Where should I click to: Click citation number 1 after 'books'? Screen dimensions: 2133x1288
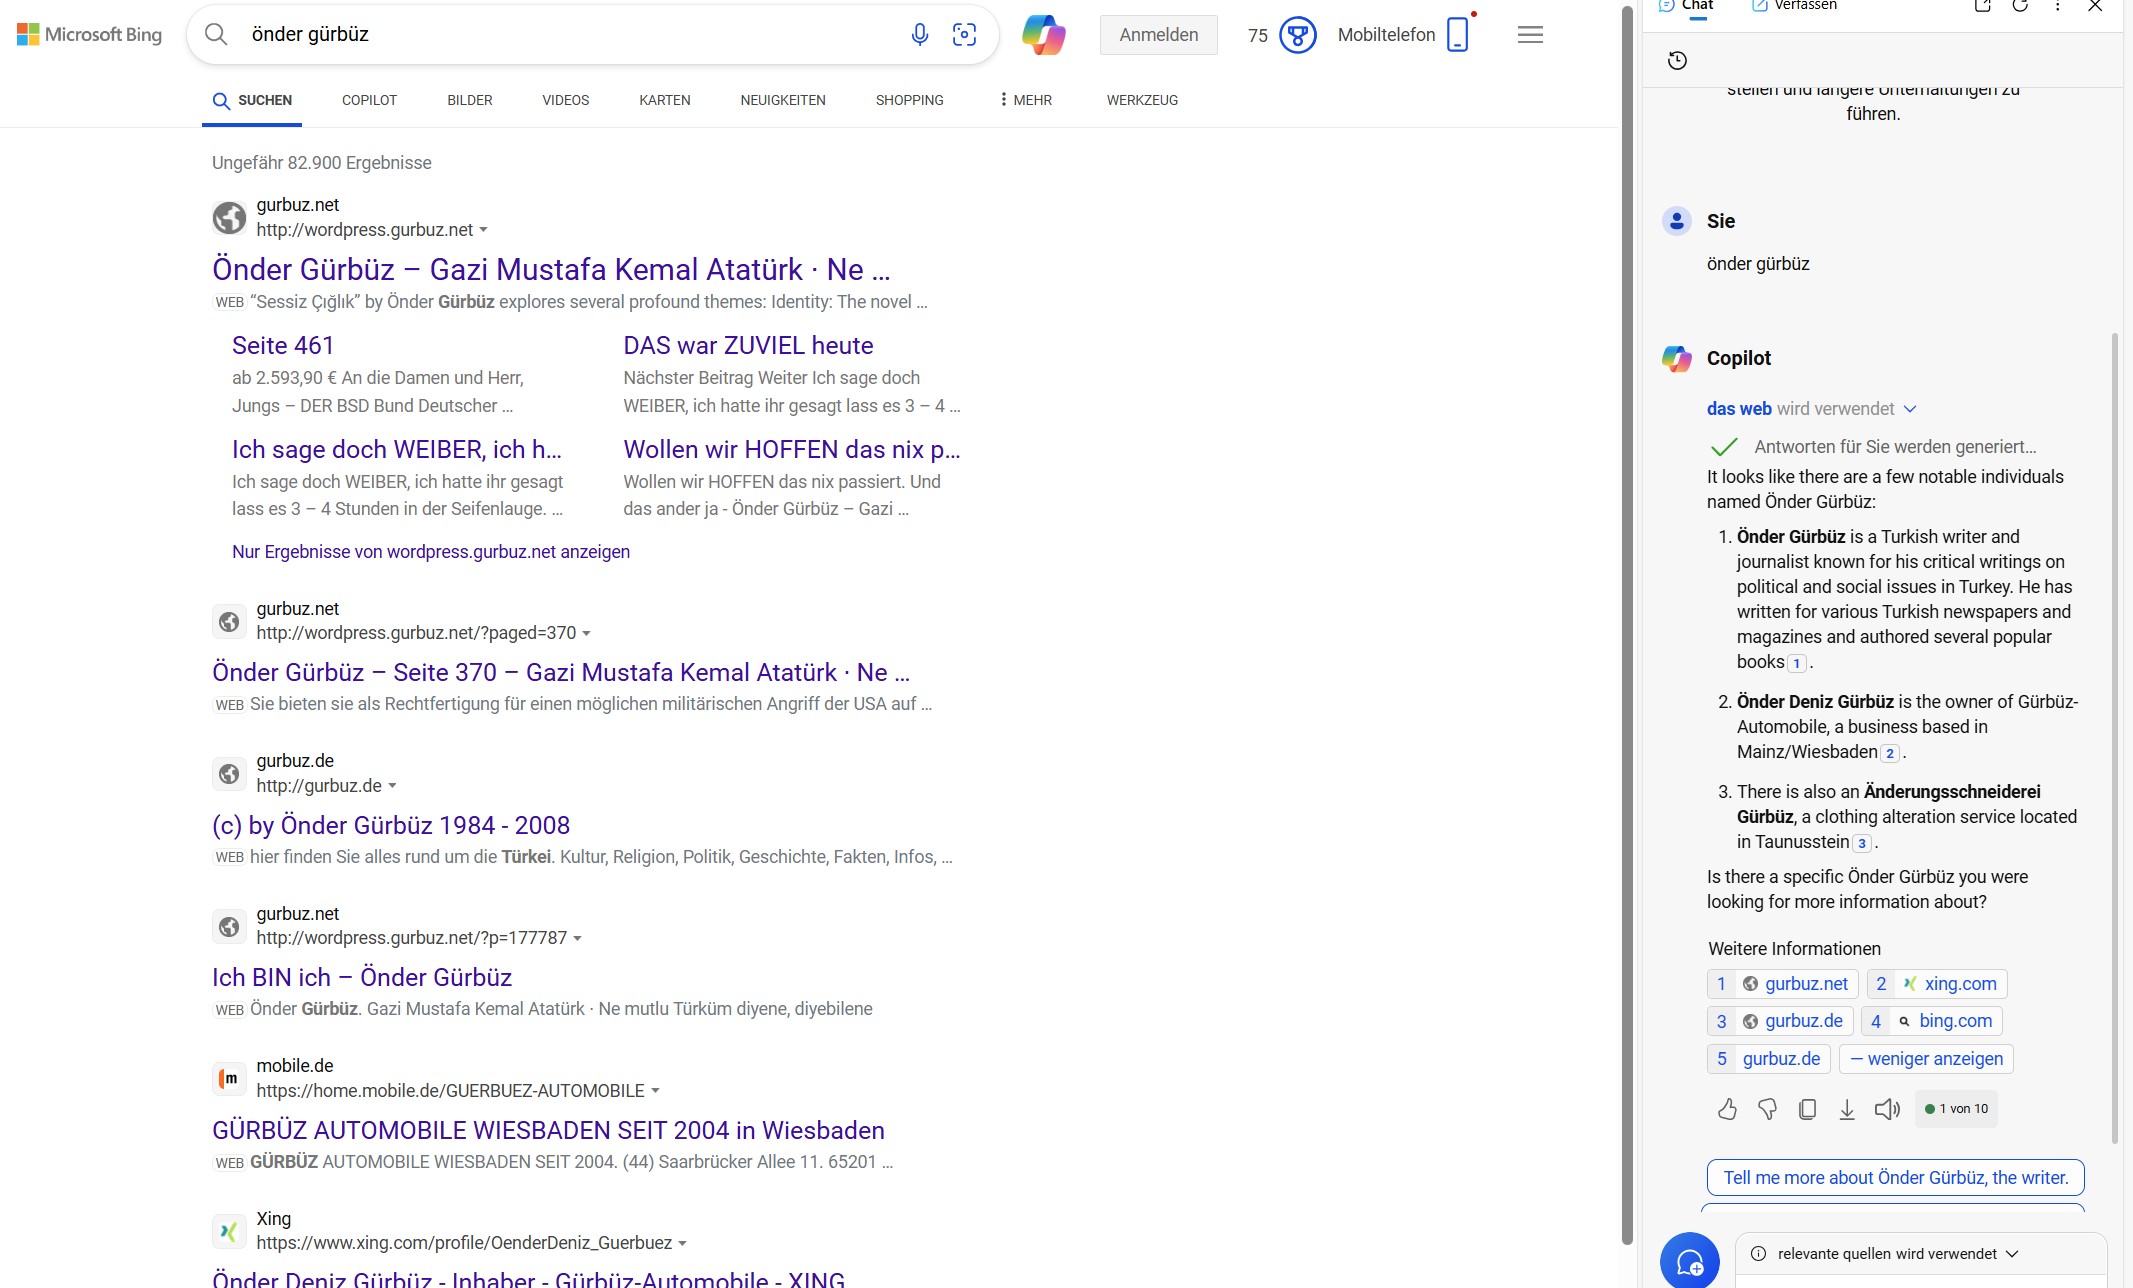[x=1796, y=663]
